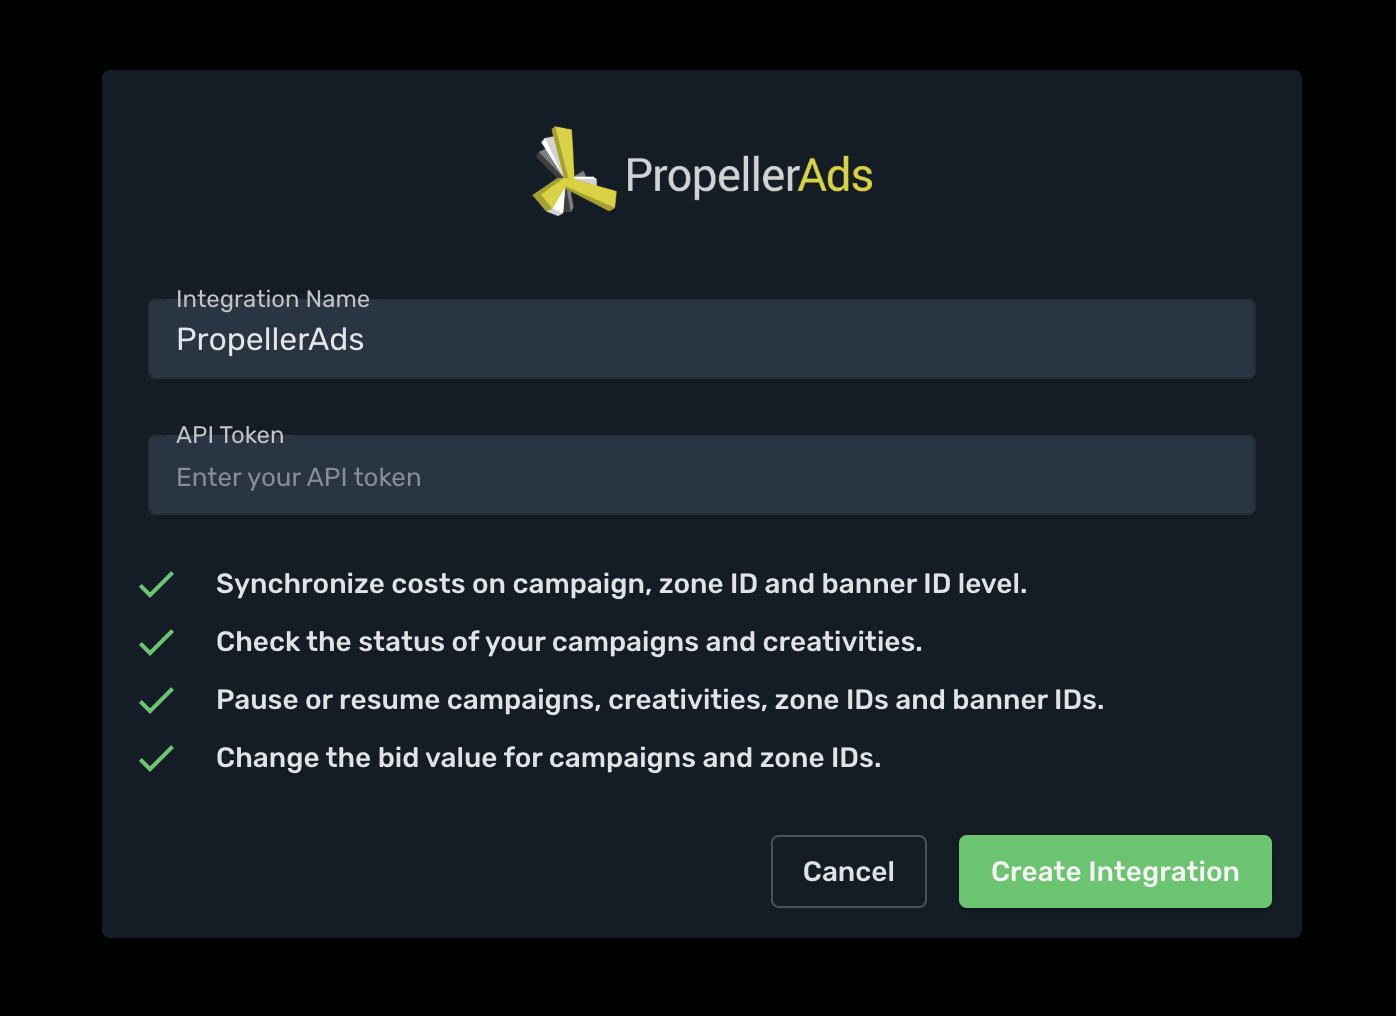Screen dimensions: 1396x1016
Task: Click the Change the bid value text line
Action: tap(549, 758)
